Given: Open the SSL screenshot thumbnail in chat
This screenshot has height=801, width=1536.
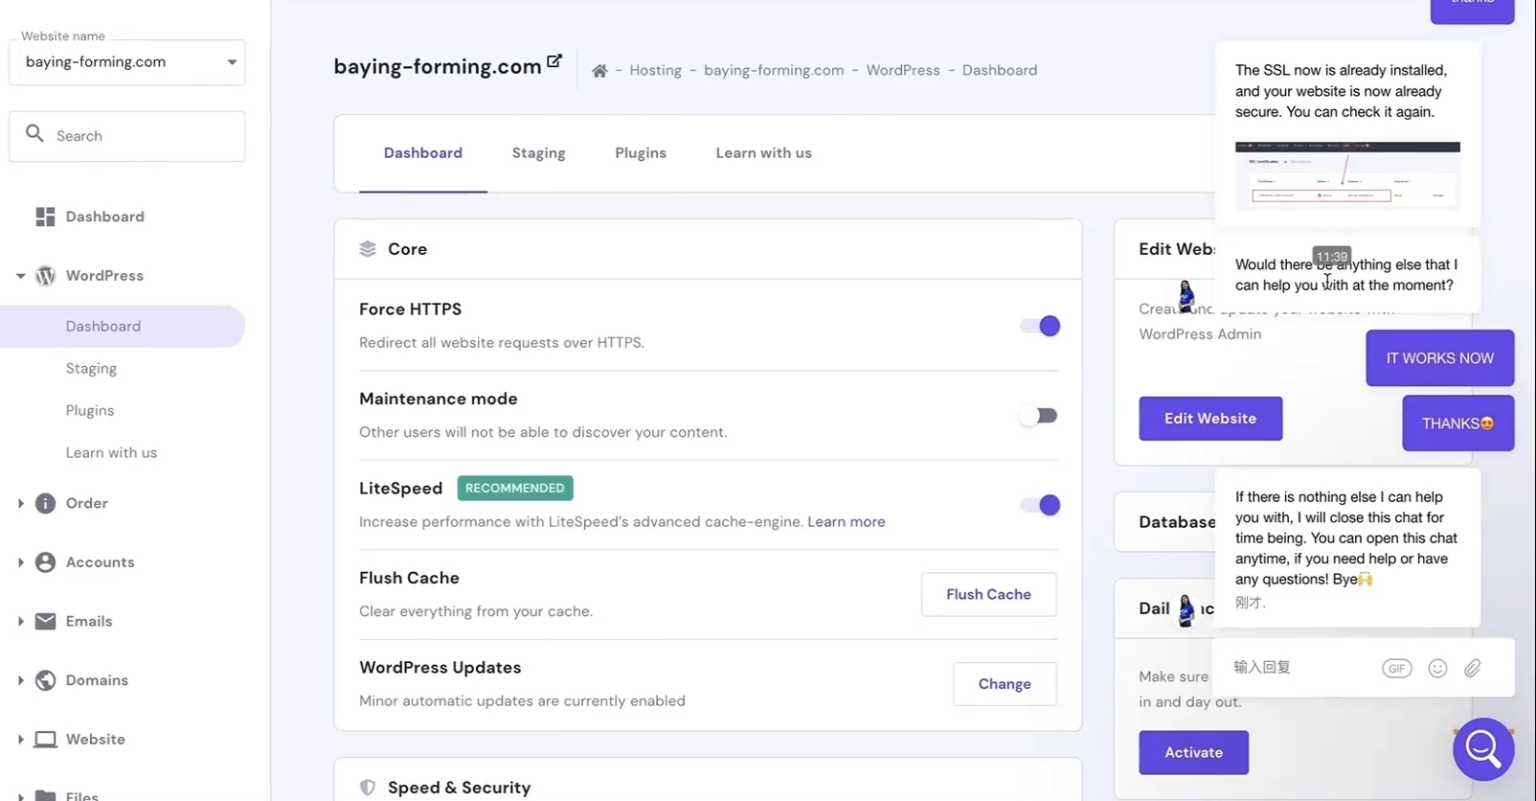Looking at the screenshot, I should click(x=1347, y=176).
